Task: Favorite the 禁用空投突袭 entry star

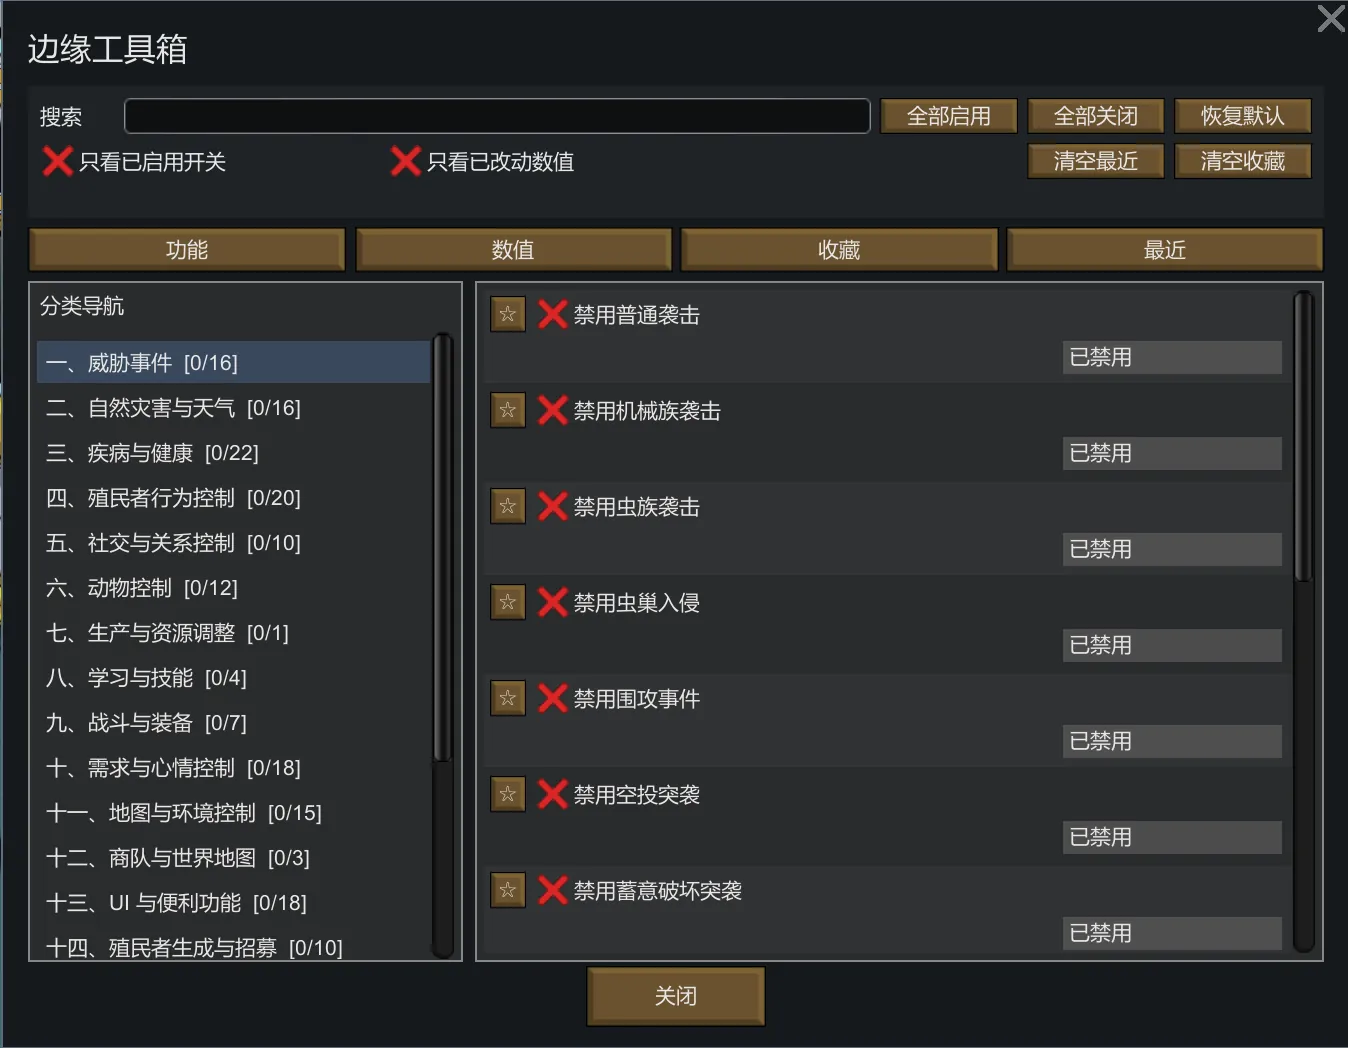Action: tap(508, 794)
